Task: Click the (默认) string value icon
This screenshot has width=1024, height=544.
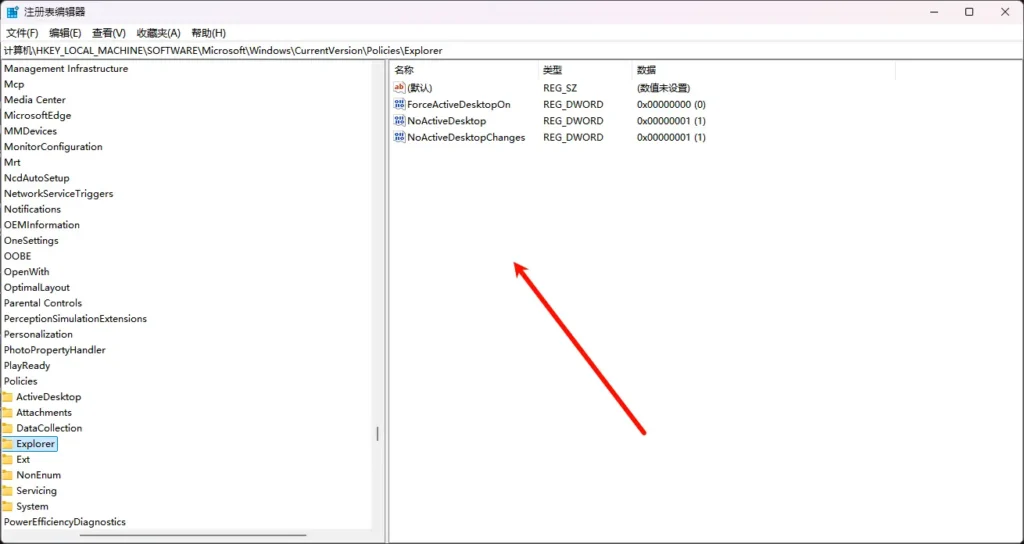Action: tap(400, 88)
